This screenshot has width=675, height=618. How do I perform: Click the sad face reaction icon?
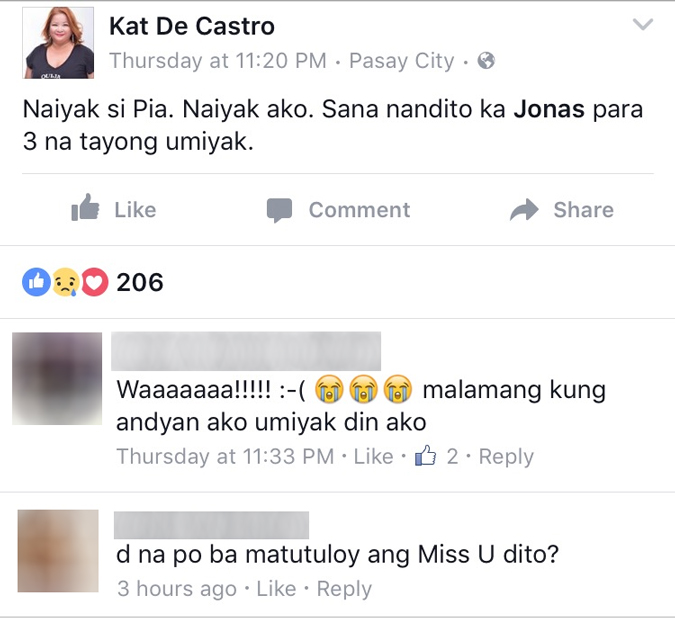pyautogui.click(x=65, y=282)
